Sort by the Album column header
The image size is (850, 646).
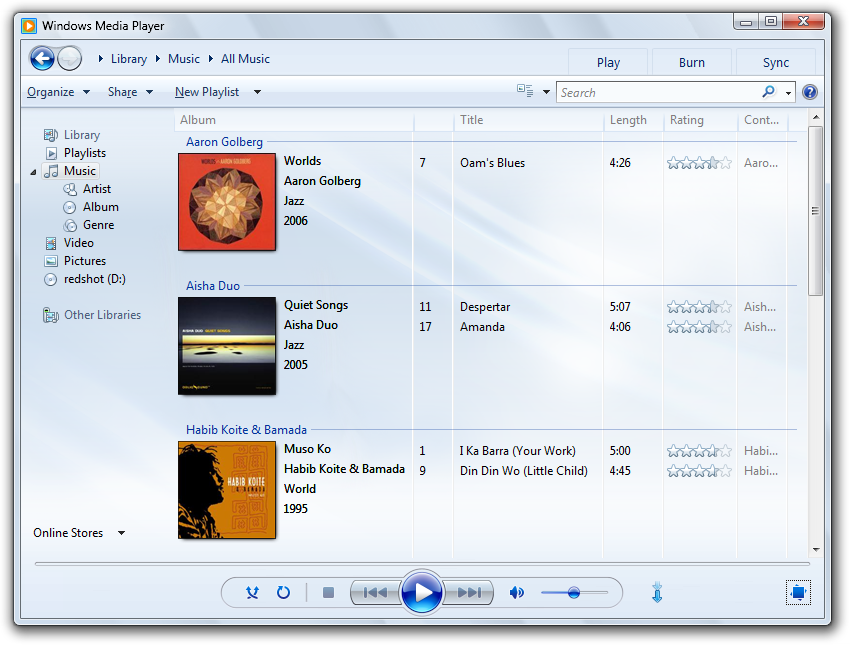tap(294, 120)
